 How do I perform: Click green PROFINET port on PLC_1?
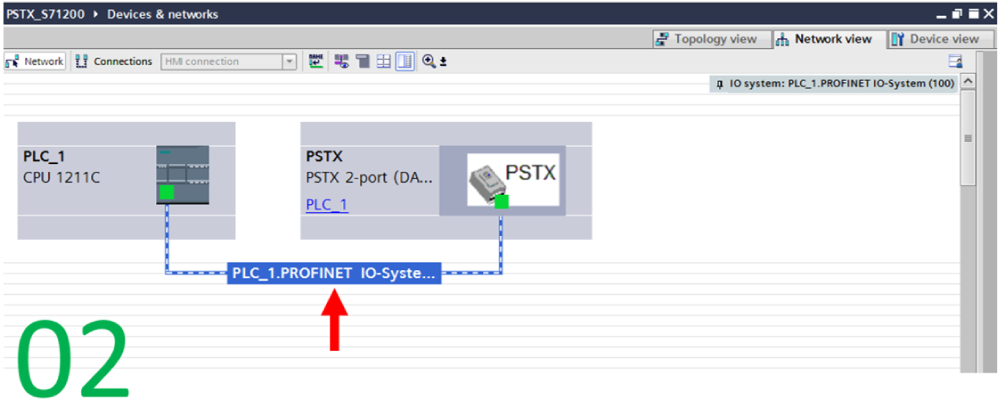[167, 192]
